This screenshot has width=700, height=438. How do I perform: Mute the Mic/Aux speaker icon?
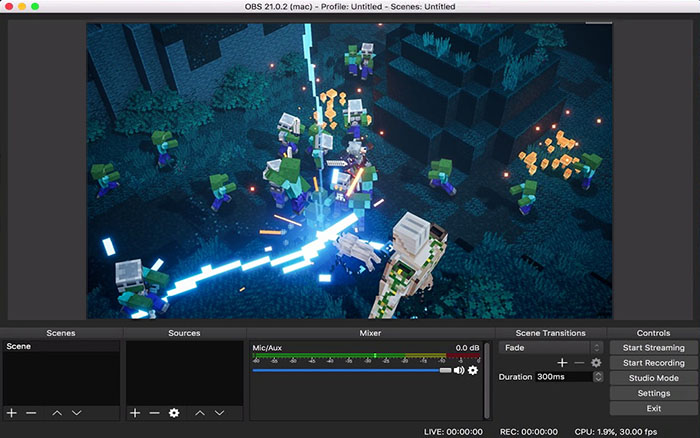(458, 370)
